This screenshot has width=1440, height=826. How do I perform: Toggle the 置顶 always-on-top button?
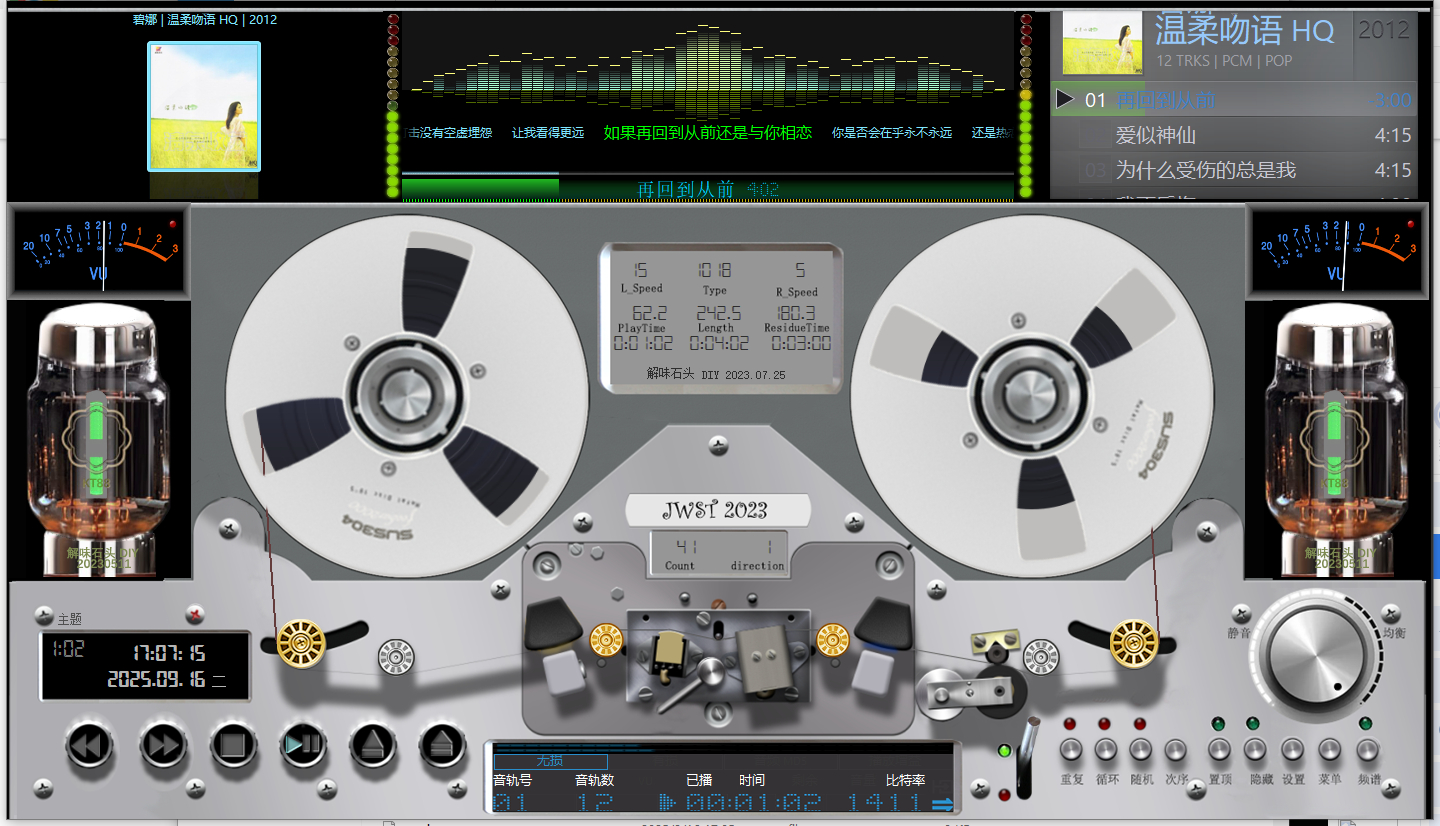pyautogui.click(x=1220, y=750)
